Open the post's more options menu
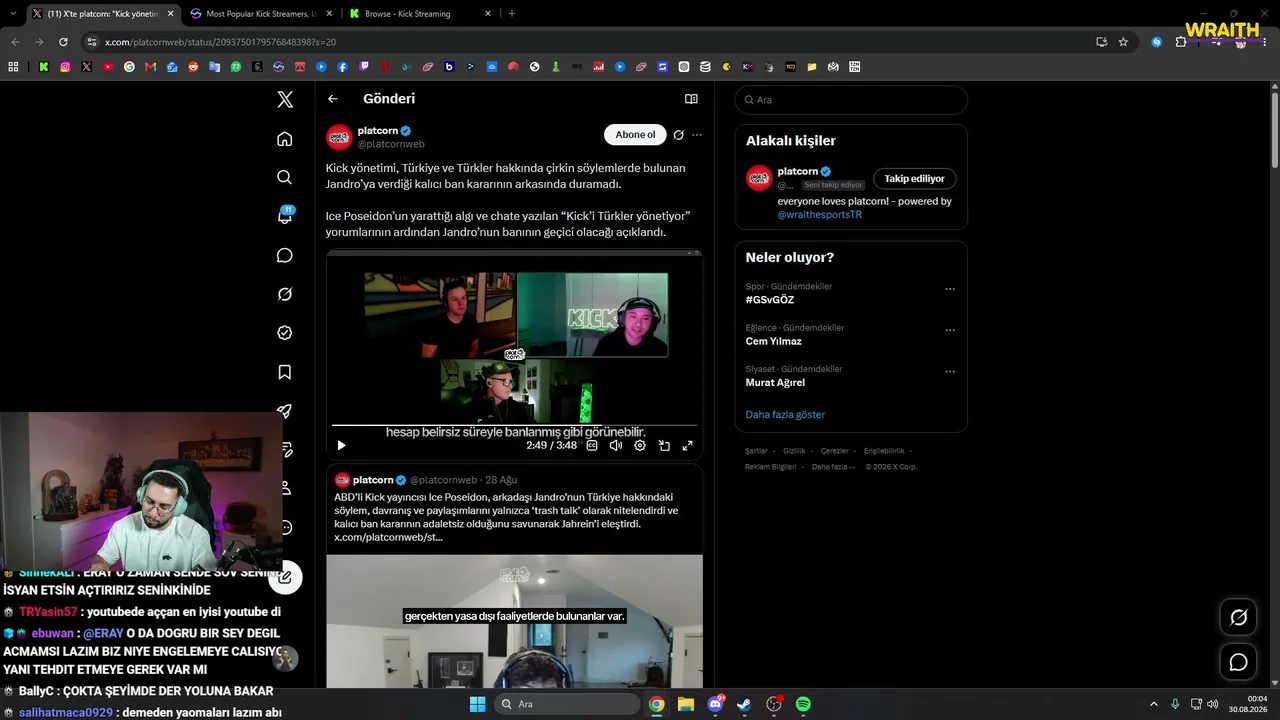Viewport: 1280px width, 720px height. click(x=697, y=135)
